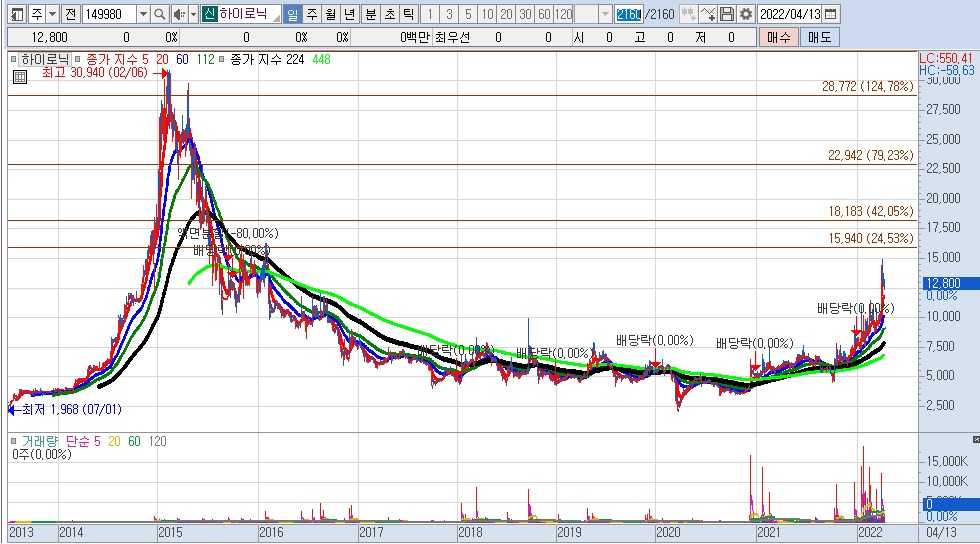Save chart with the floppy disk icon
This screenshot has width=980, height=544.
(x=727, y=14)
